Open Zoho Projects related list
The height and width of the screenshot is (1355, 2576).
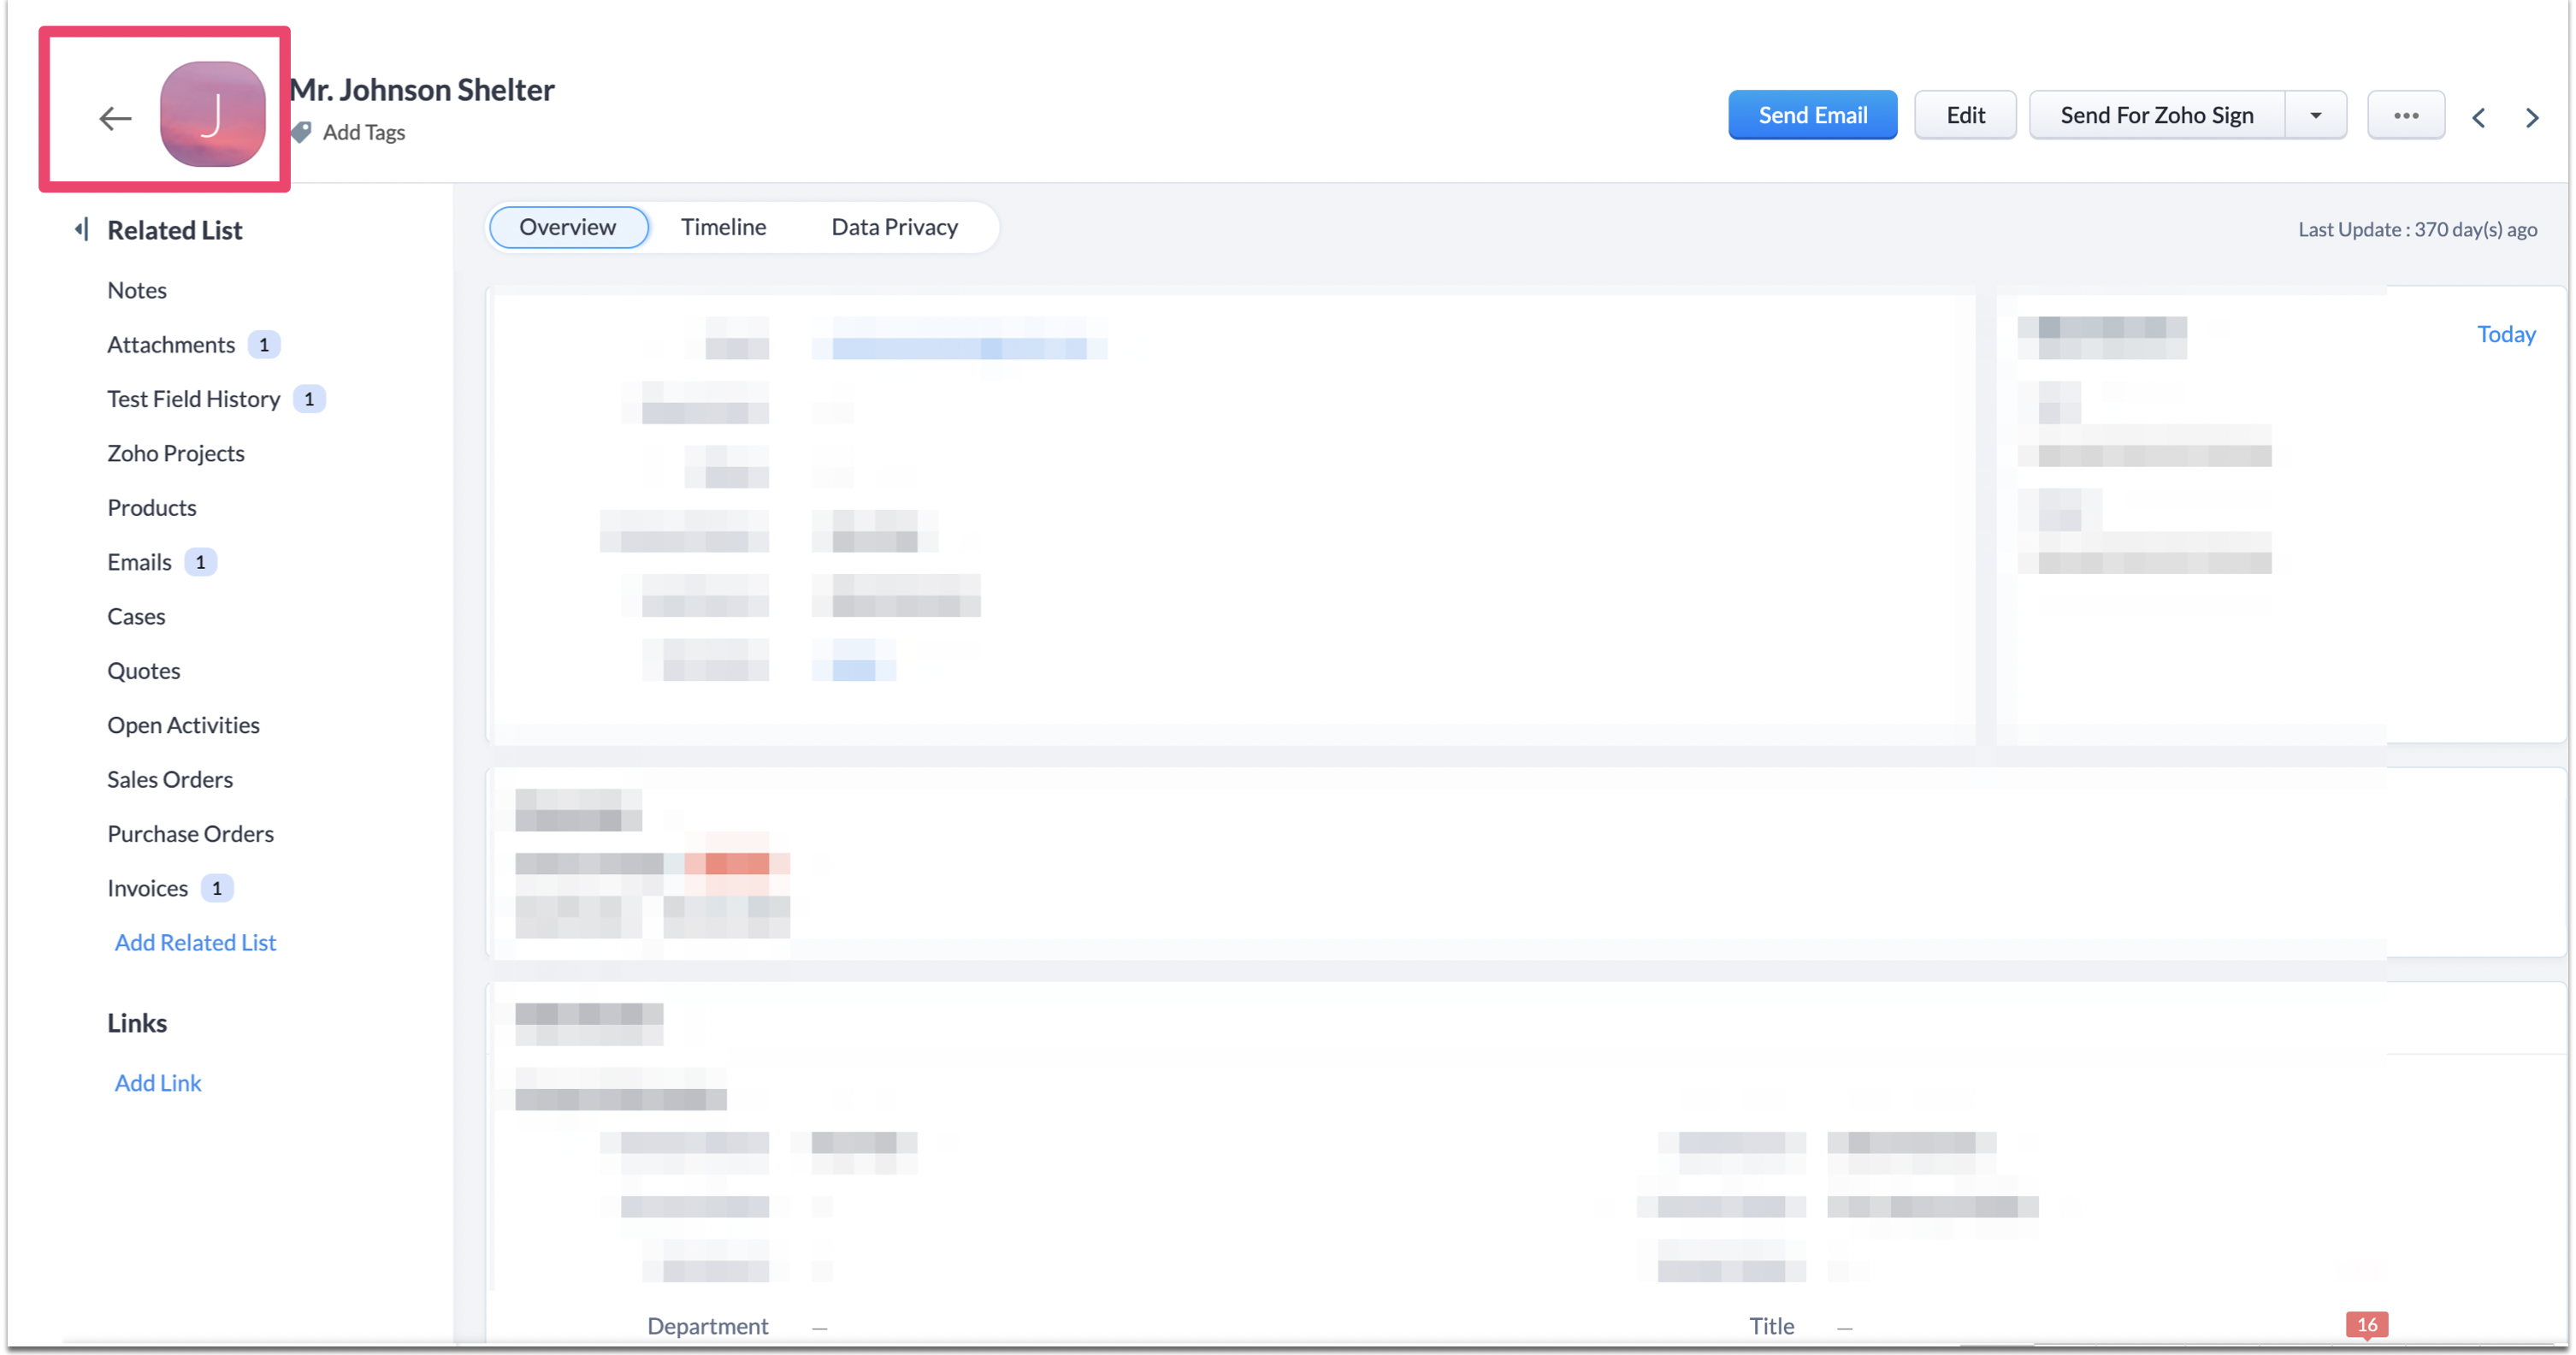[176, 453]
